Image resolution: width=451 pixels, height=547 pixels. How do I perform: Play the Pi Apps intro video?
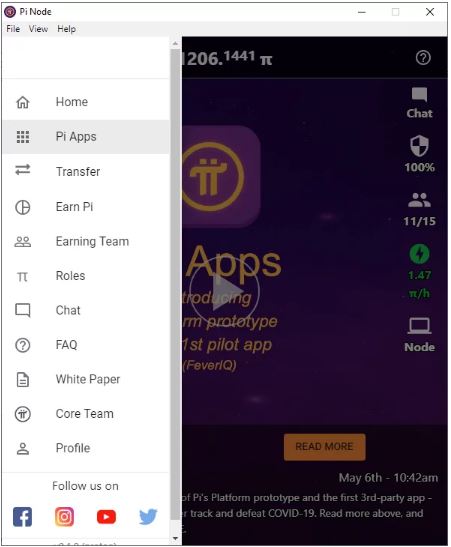pyautogui.click(x=224, y=291)
